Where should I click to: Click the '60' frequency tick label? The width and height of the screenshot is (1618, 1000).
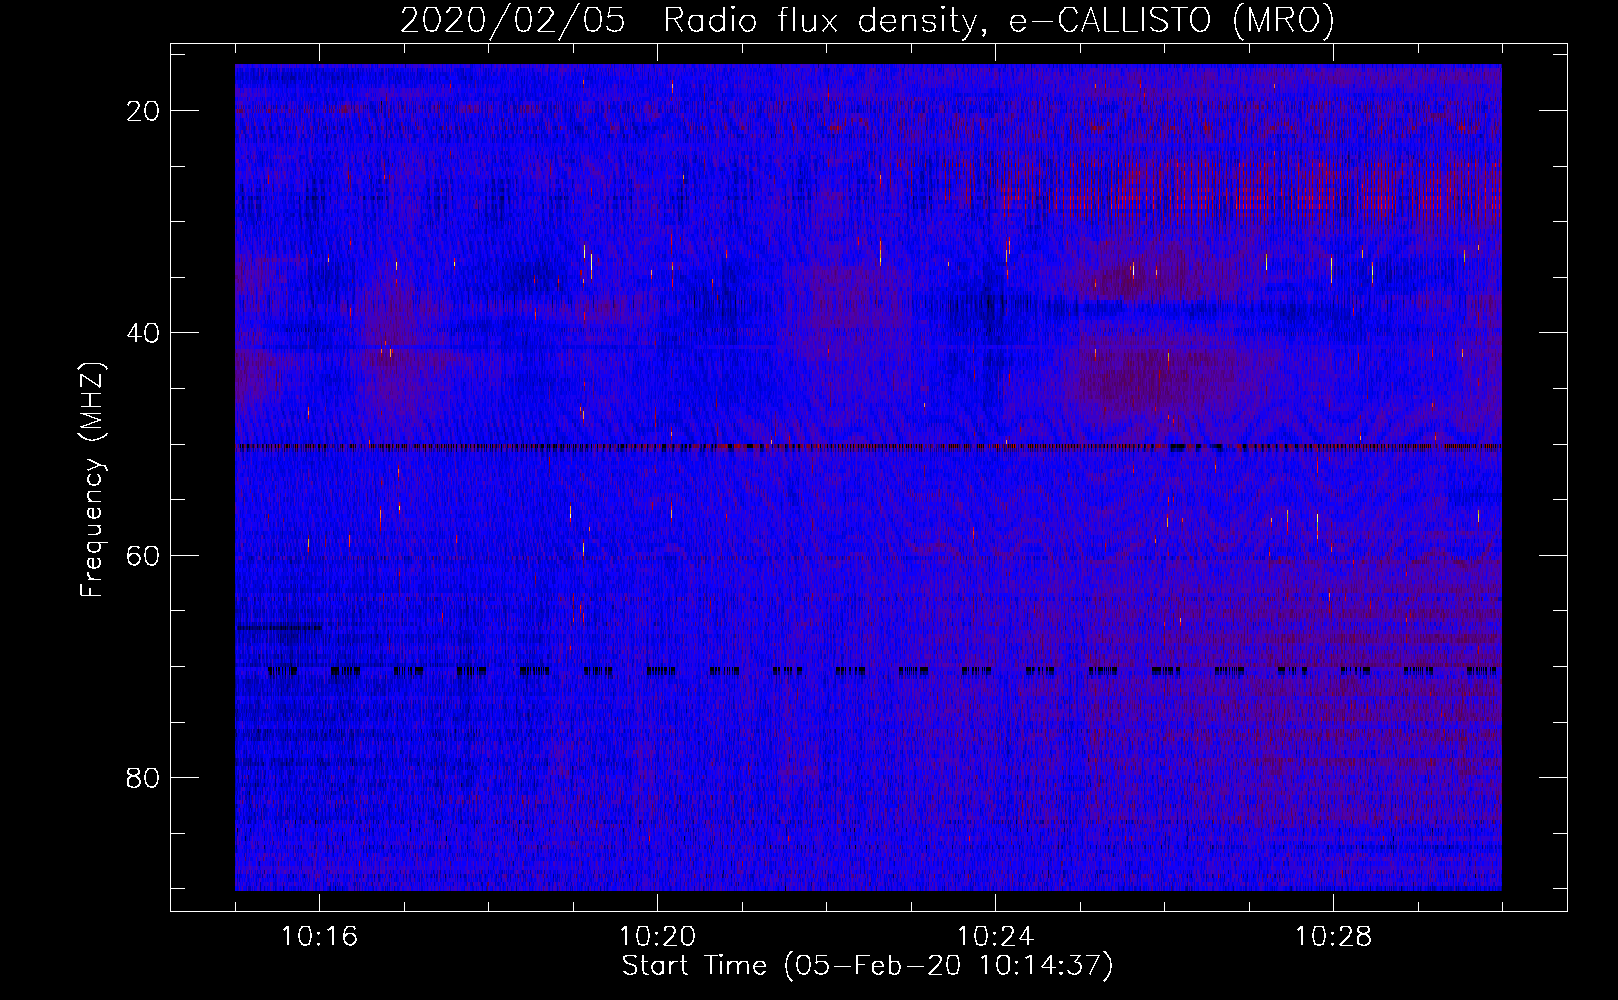(x=143, y=555)
